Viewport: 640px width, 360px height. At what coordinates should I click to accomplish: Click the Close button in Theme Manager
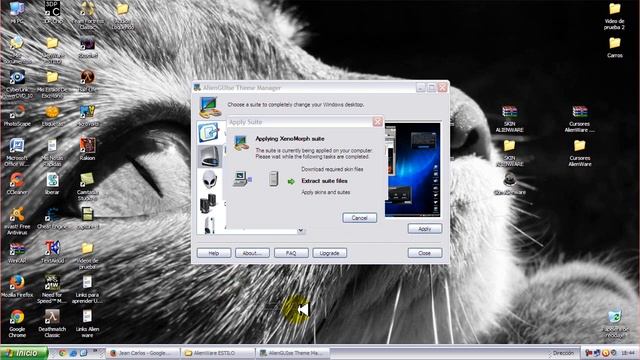click(x=424, y=253)
